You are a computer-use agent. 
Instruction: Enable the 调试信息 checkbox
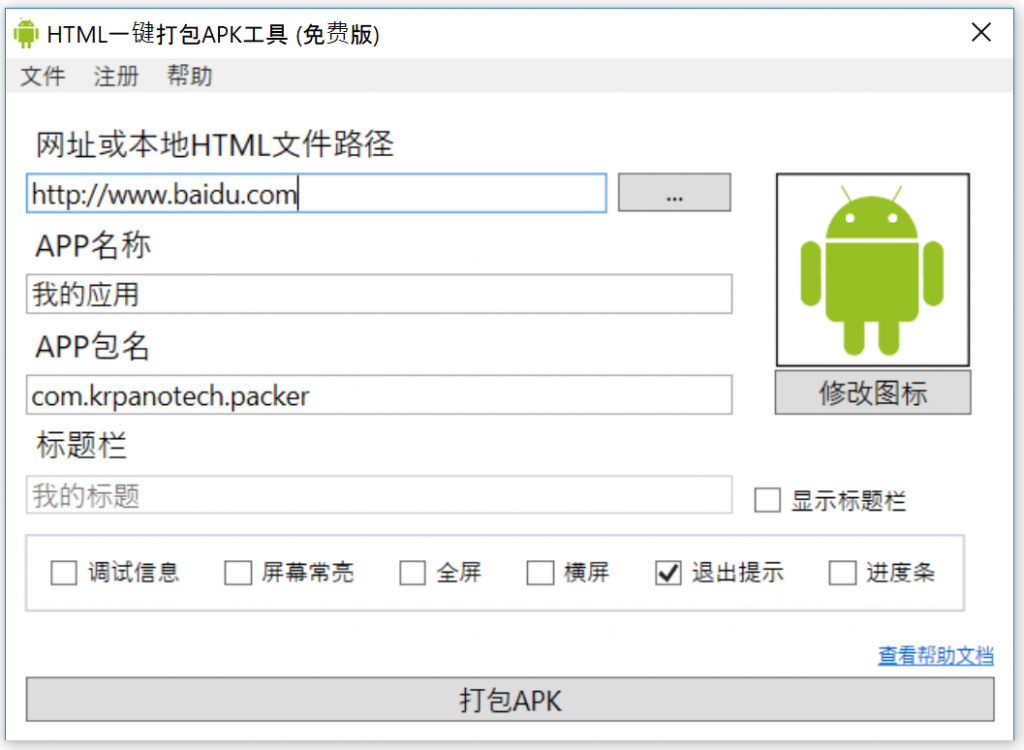pos(64,572)
